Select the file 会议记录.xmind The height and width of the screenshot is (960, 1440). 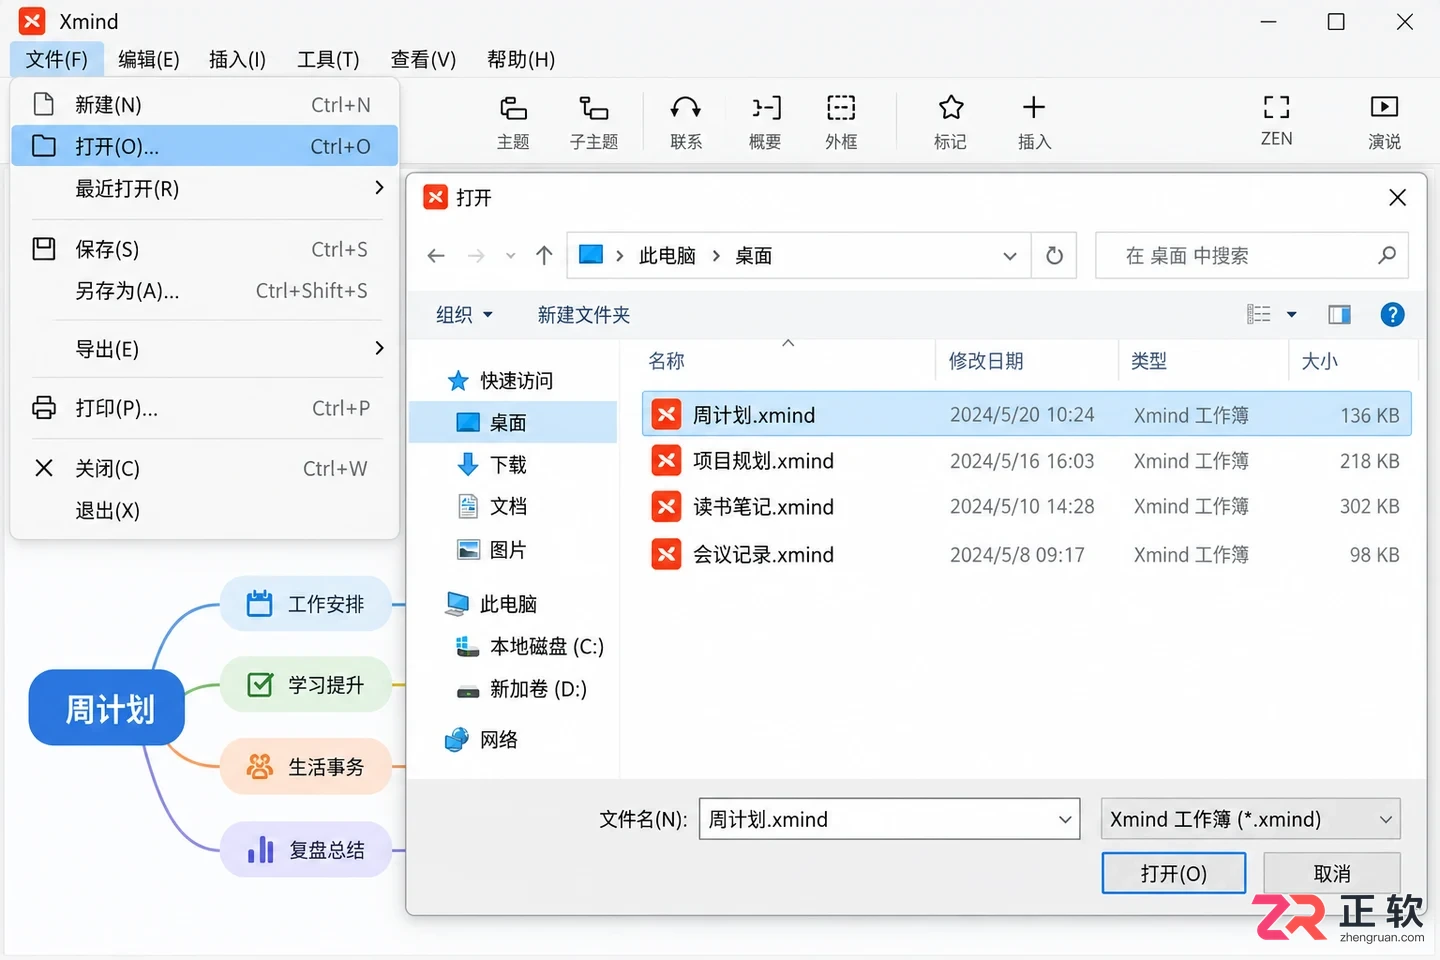click(x=1026, y=554)
